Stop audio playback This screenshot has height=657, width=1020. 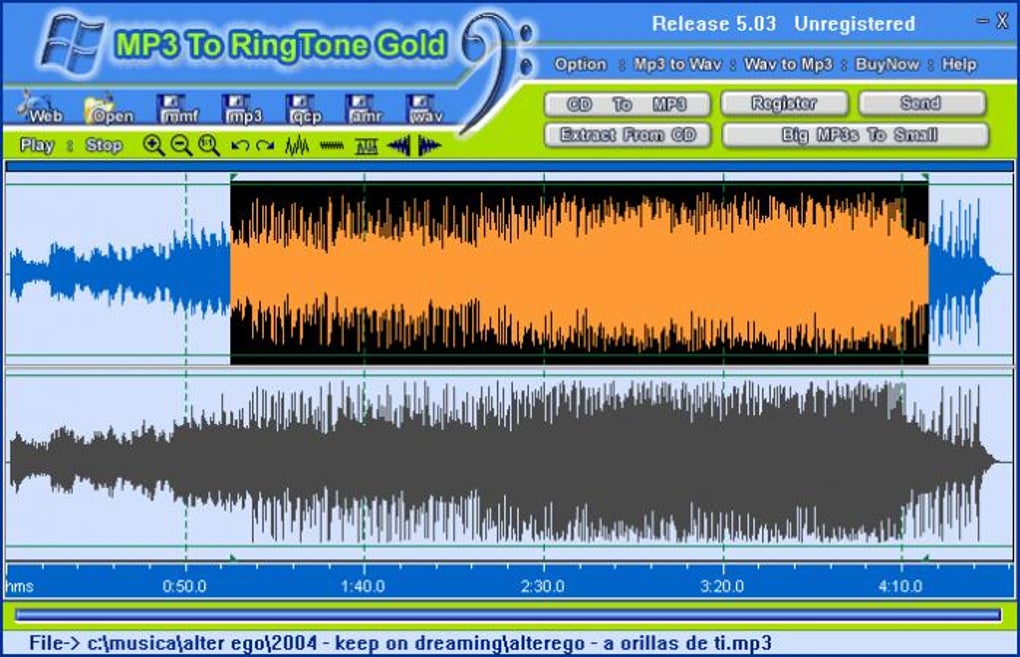point(103,145)
